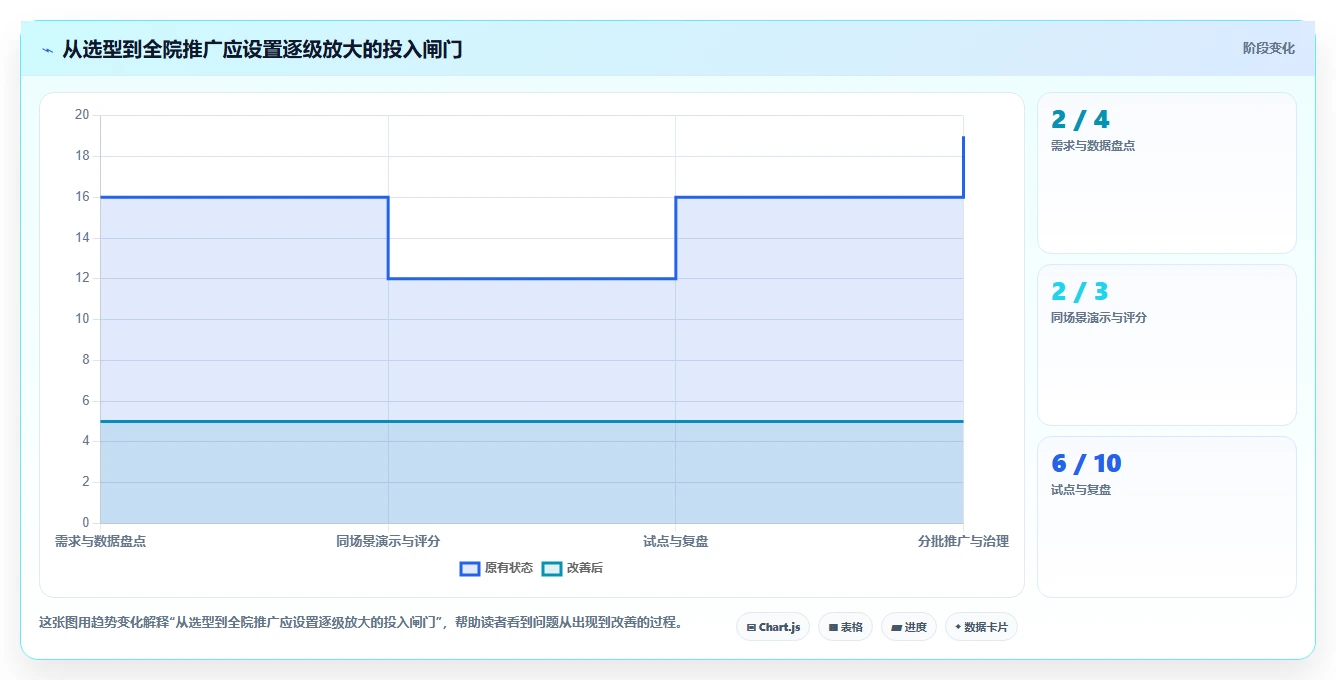Click the lightning icon beside the title

tap(48, 49)
